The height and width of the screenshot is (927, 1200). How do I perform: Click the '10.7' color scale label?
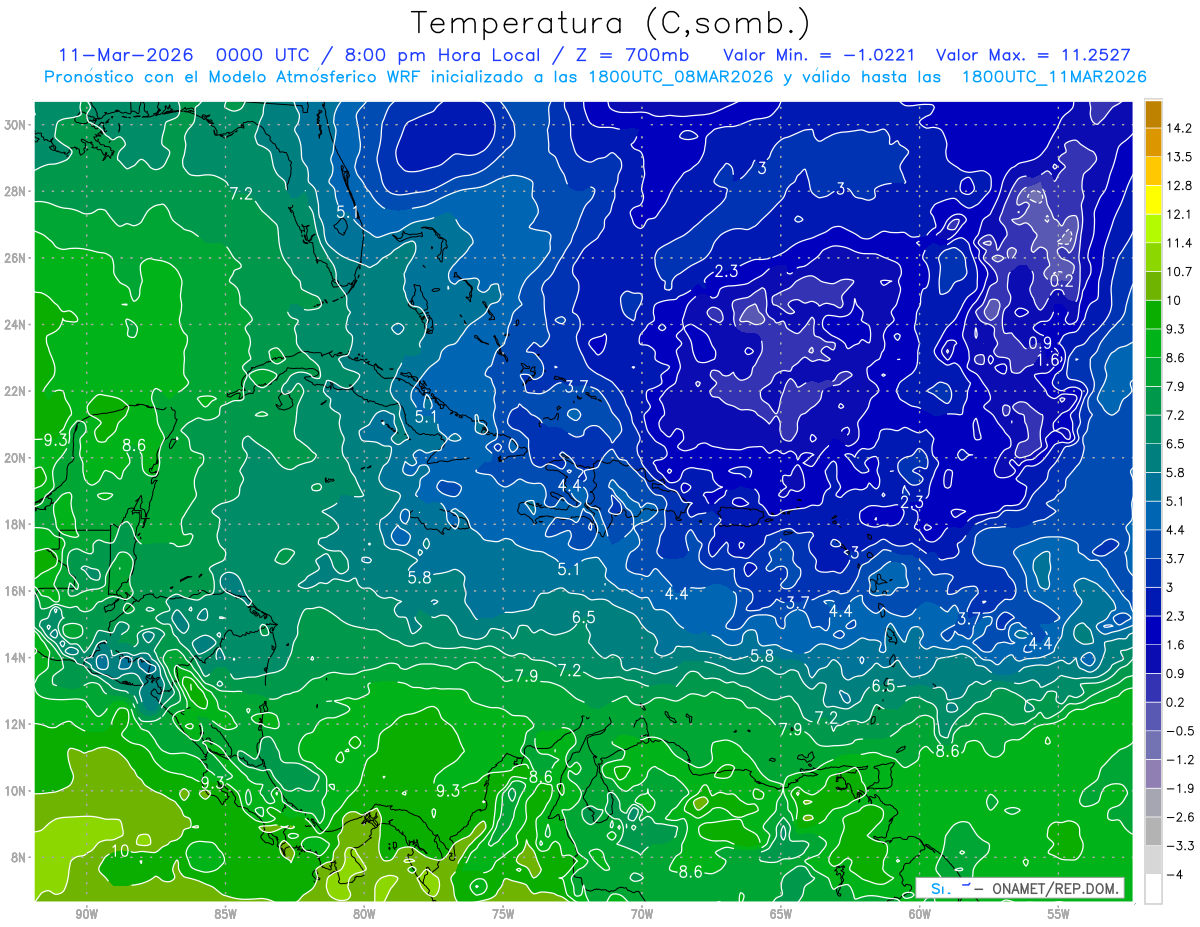coord(1180,272)
